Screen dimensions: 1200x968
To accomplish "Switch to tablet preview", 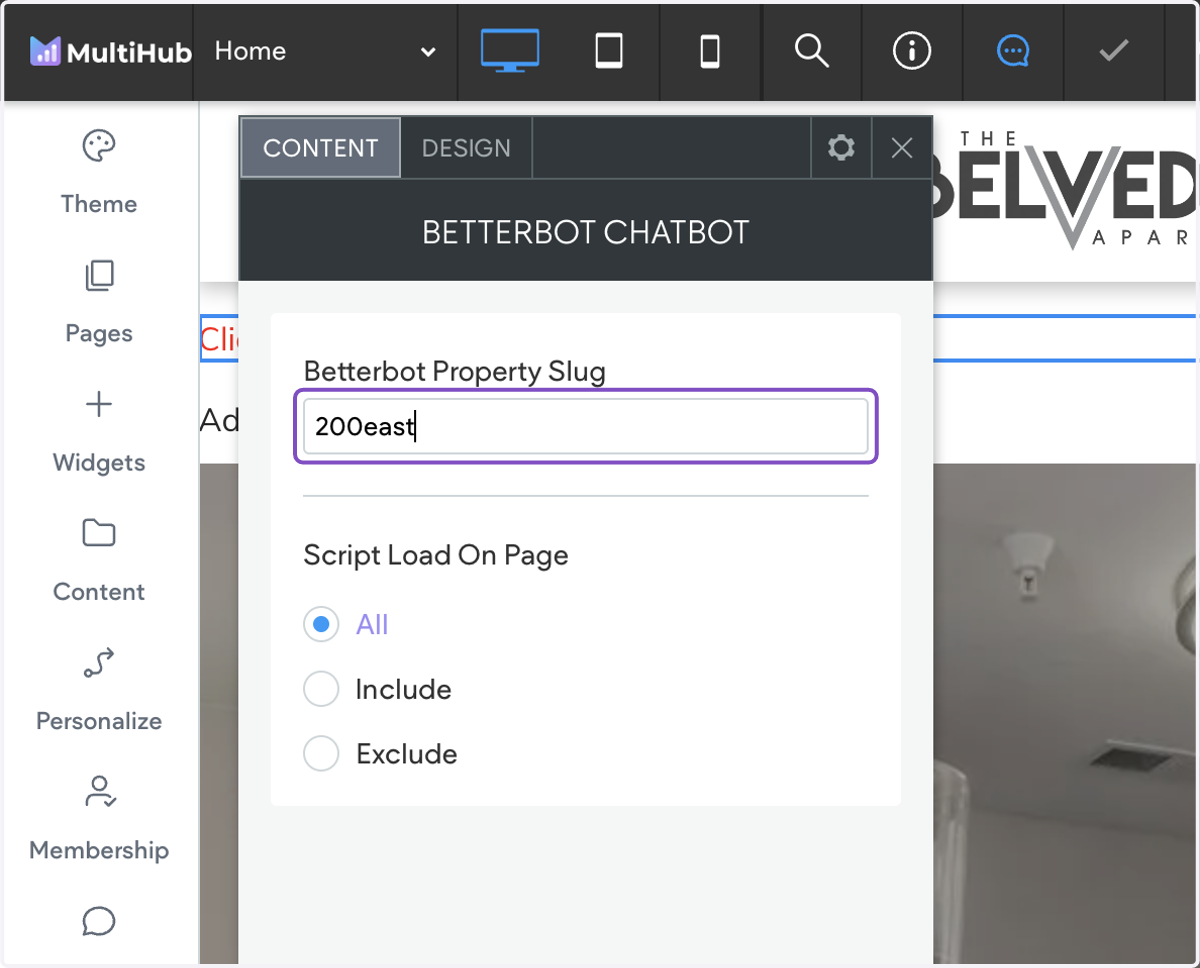I will tap(609, 51).
